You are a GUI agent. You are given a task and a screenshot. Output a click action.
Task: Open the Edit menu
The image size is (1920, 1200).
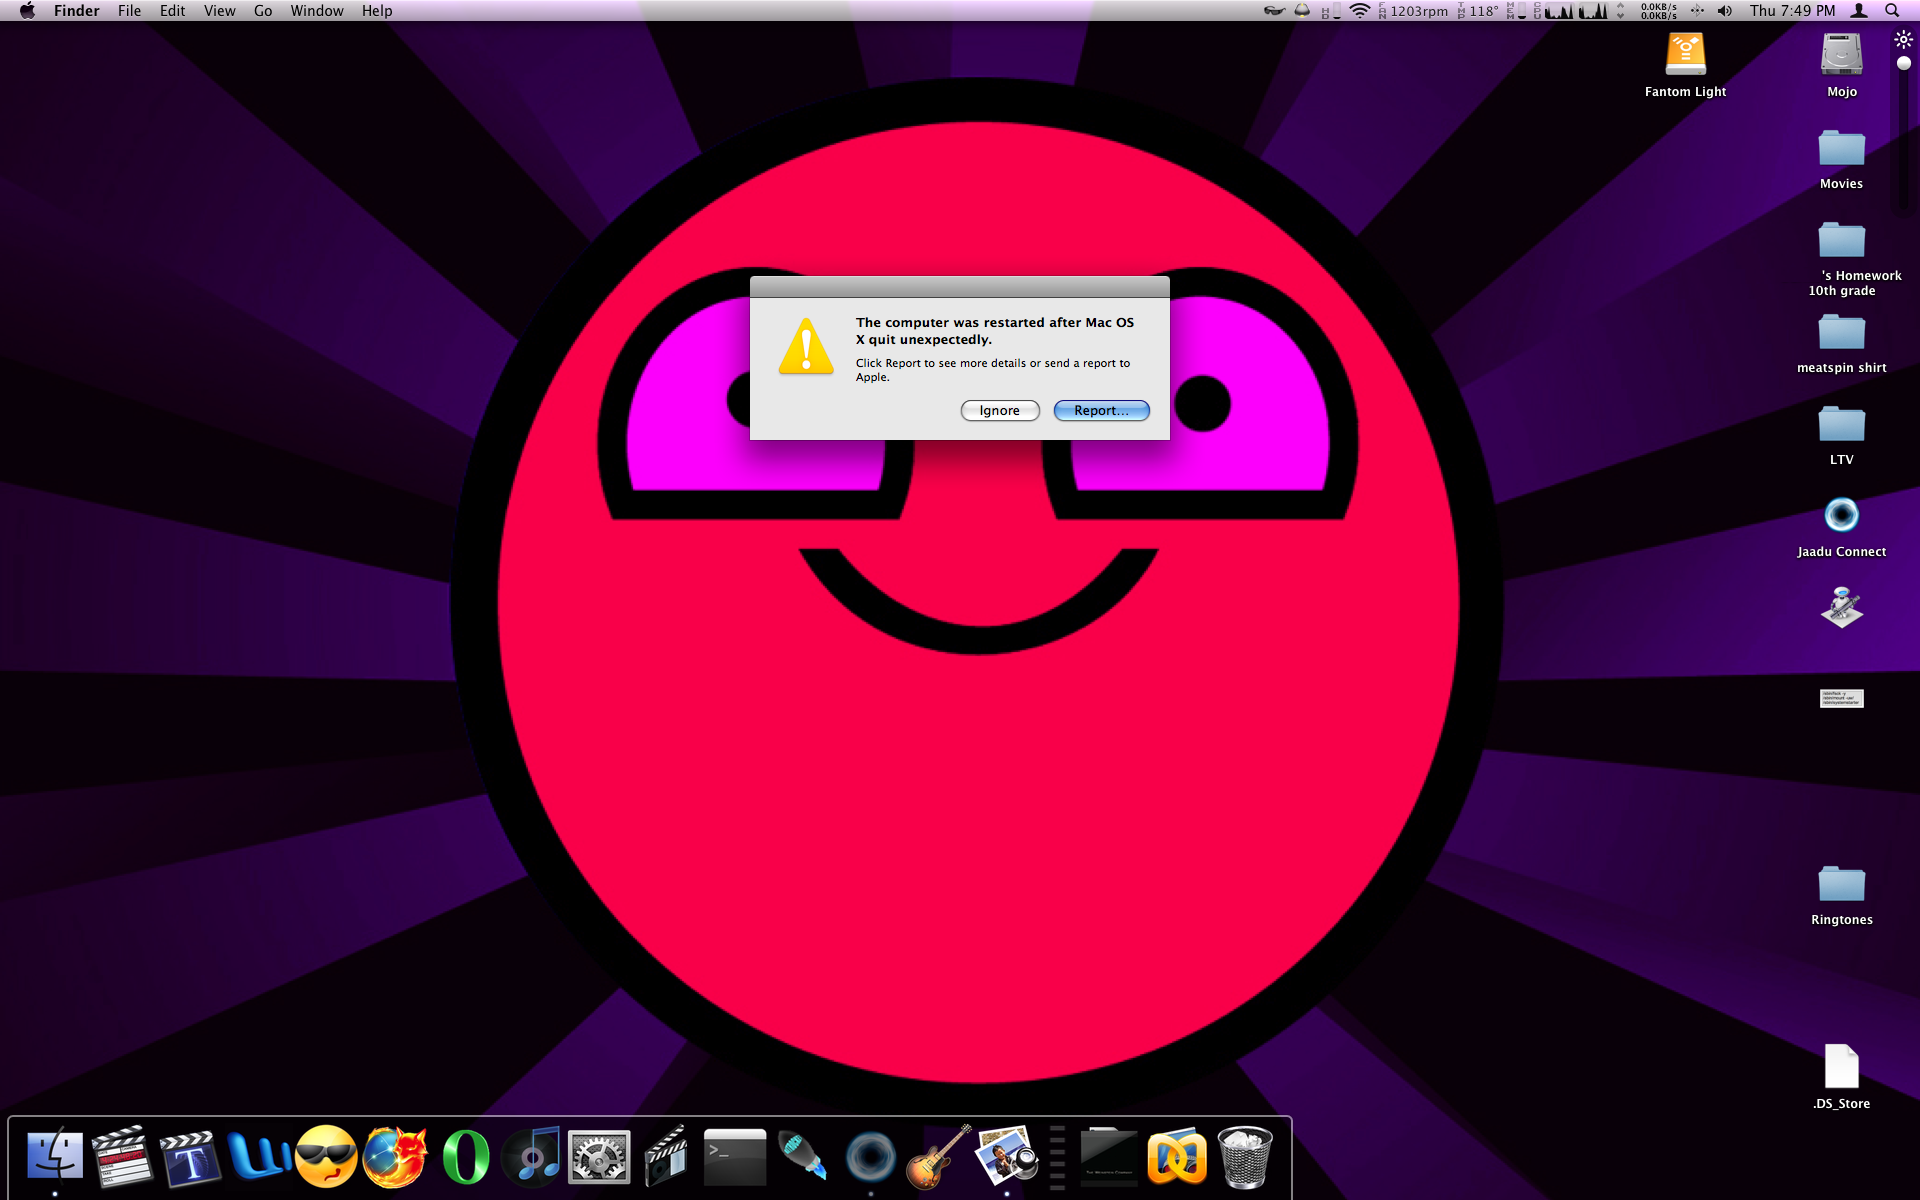click(172, 11)
